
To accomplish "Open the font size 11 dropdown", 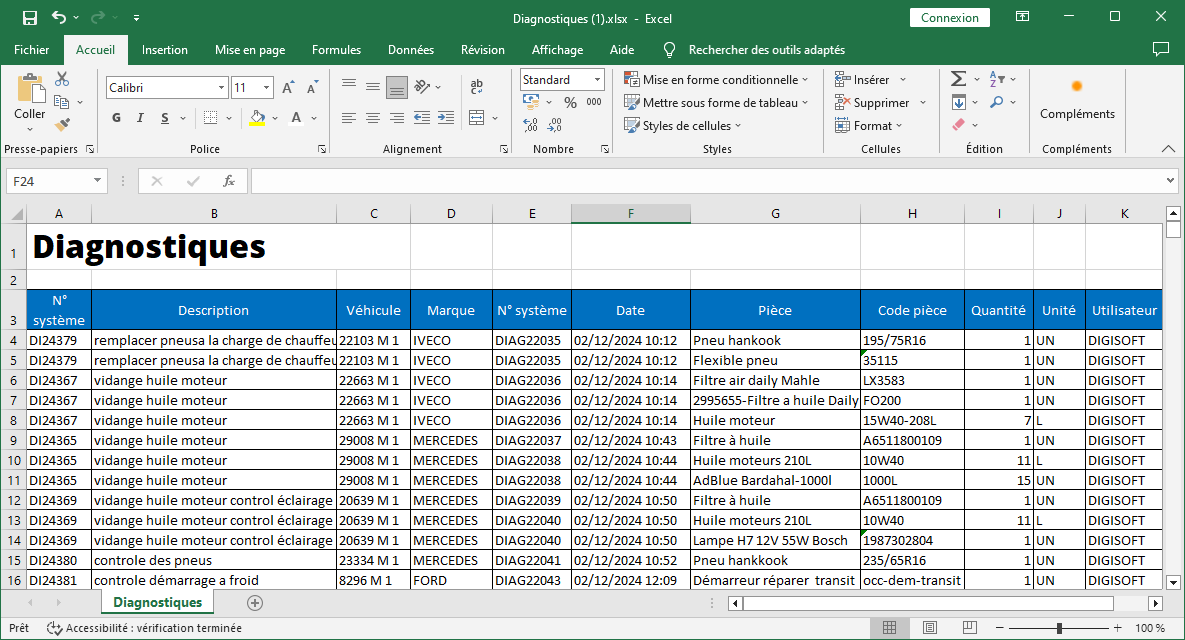I will pyautogui.click(x=266, y=88).
